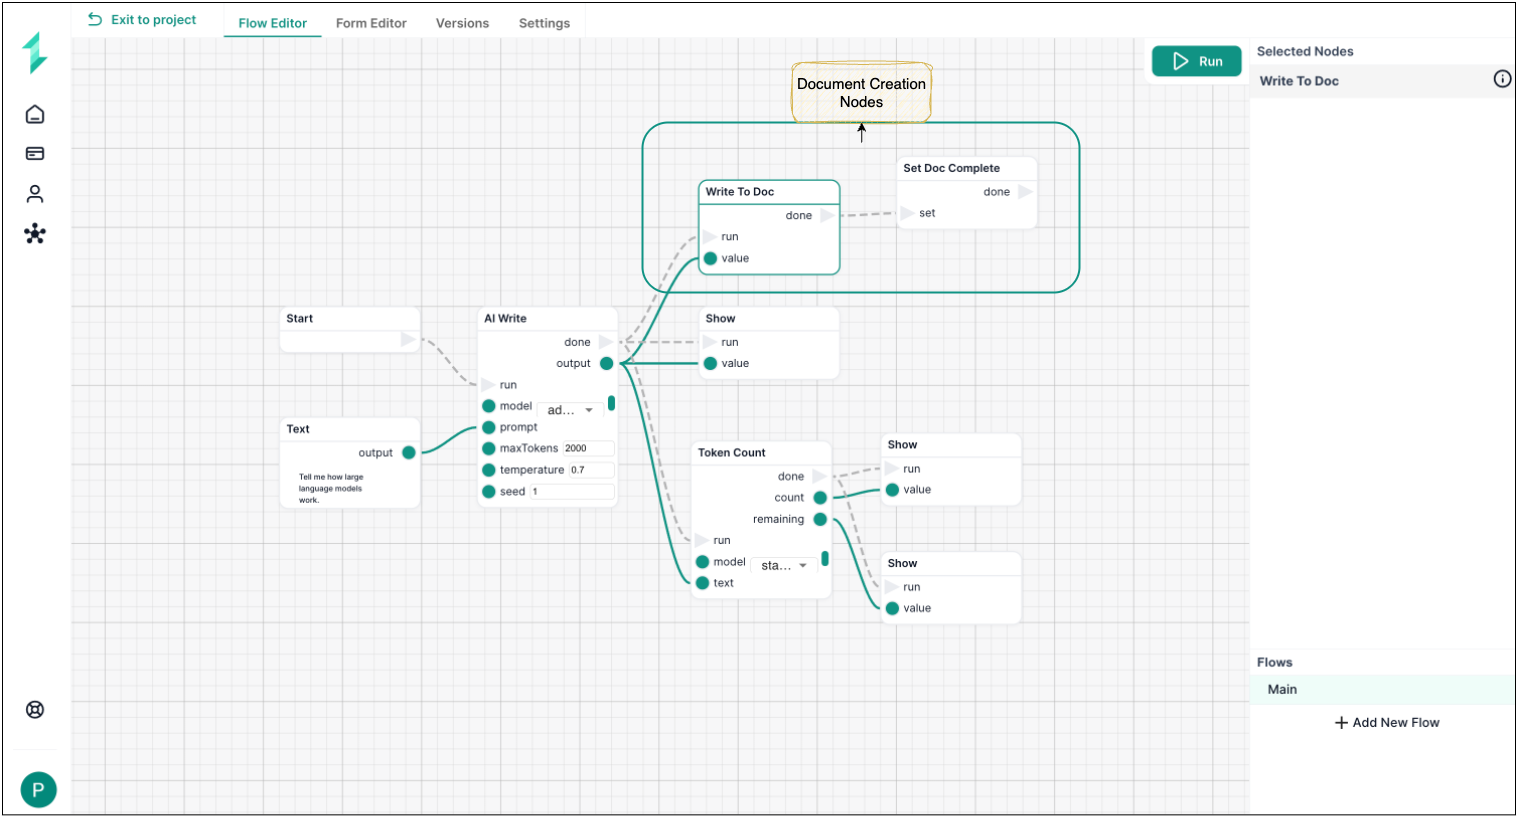Open the Settings tab
Screen dimensions: 1517x817
pyautogui.click(x=544, y=23)
